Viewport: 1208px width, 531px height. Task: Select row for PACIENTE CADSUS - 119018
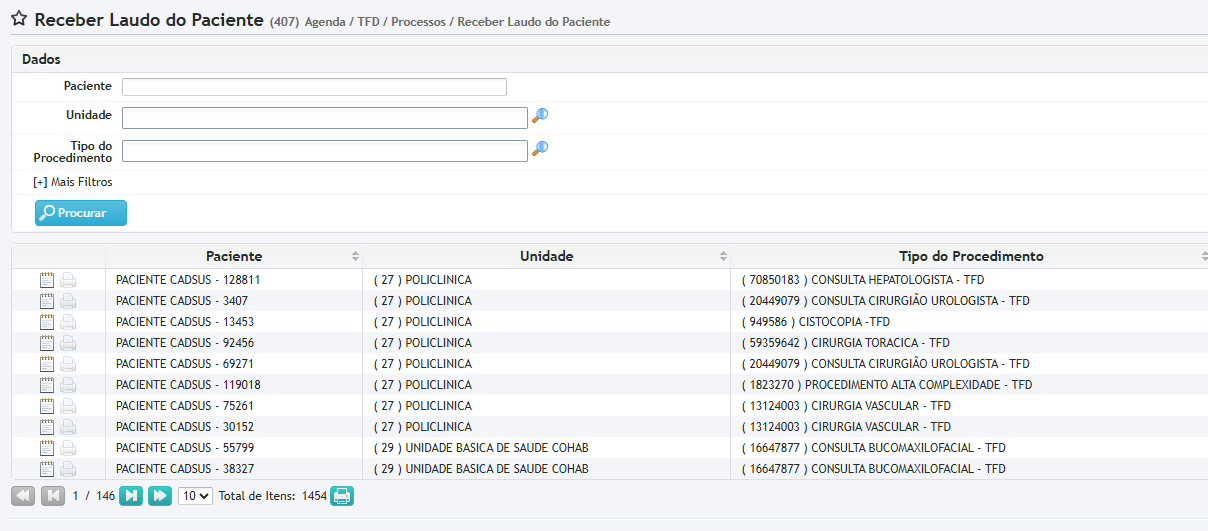coord(188,385)
